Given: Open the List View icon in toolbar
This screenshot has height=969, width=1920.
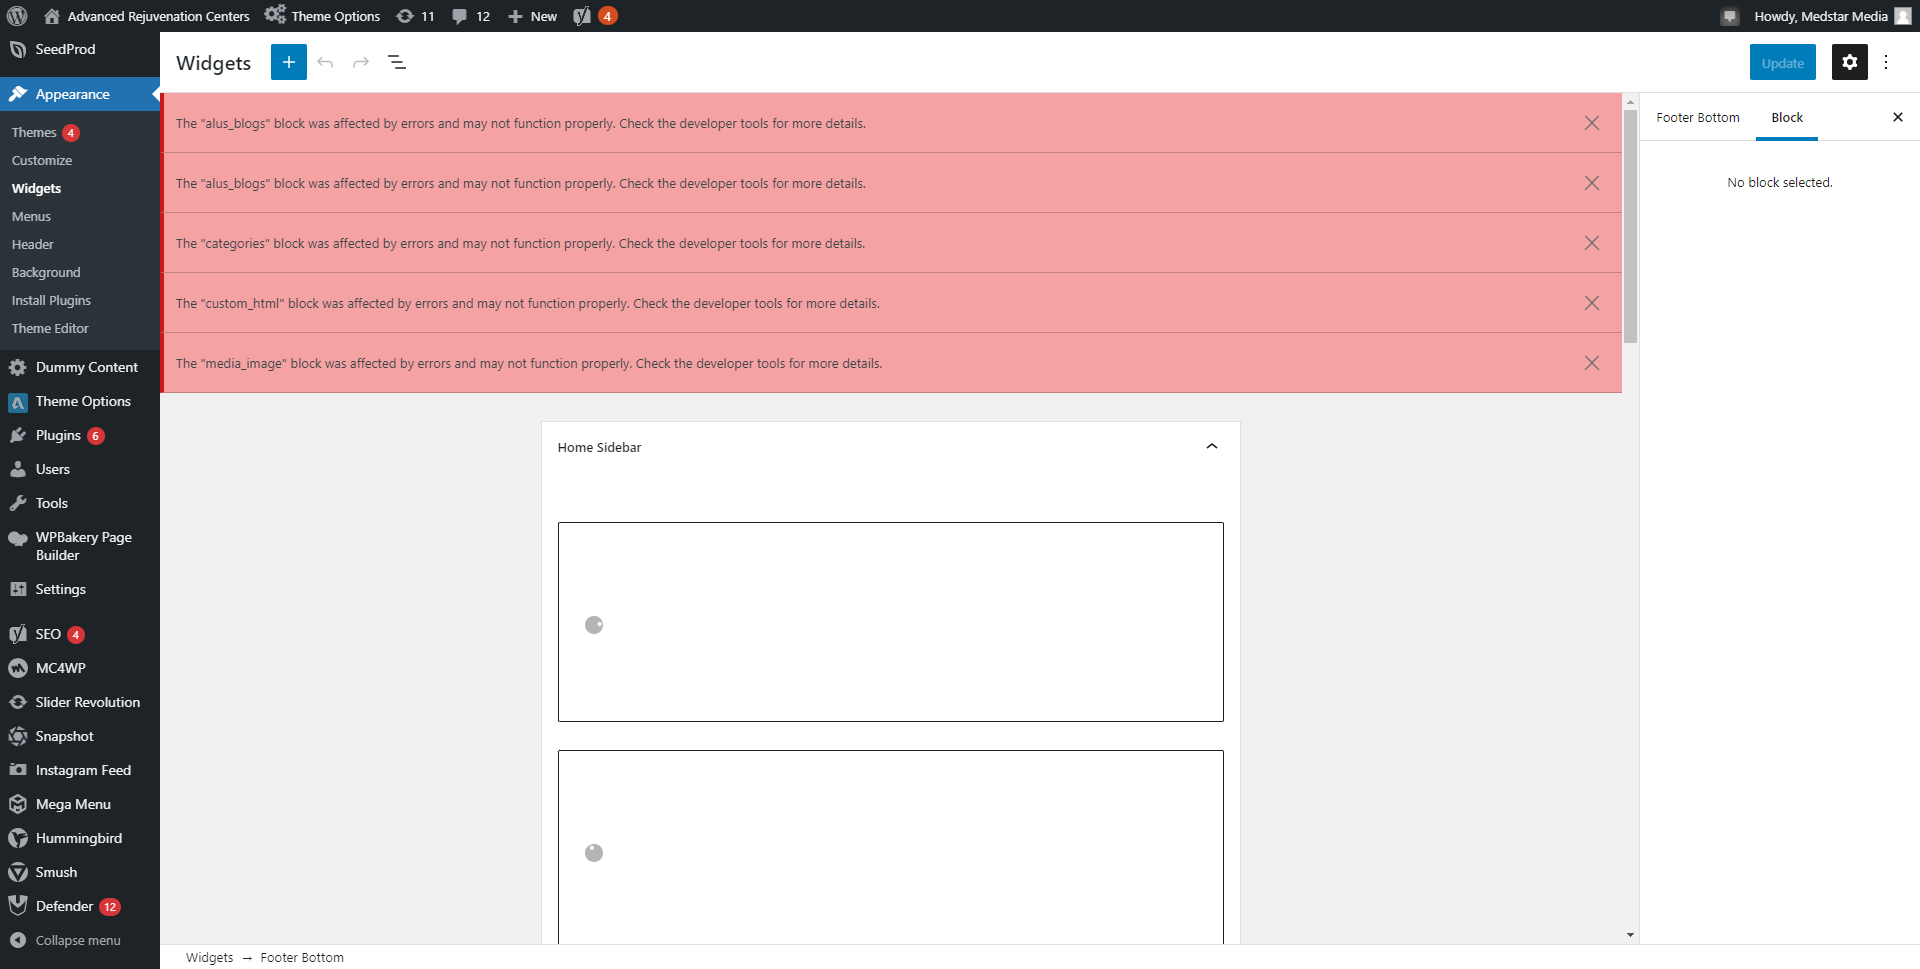Looking at the screenshot, I should 397,62.
